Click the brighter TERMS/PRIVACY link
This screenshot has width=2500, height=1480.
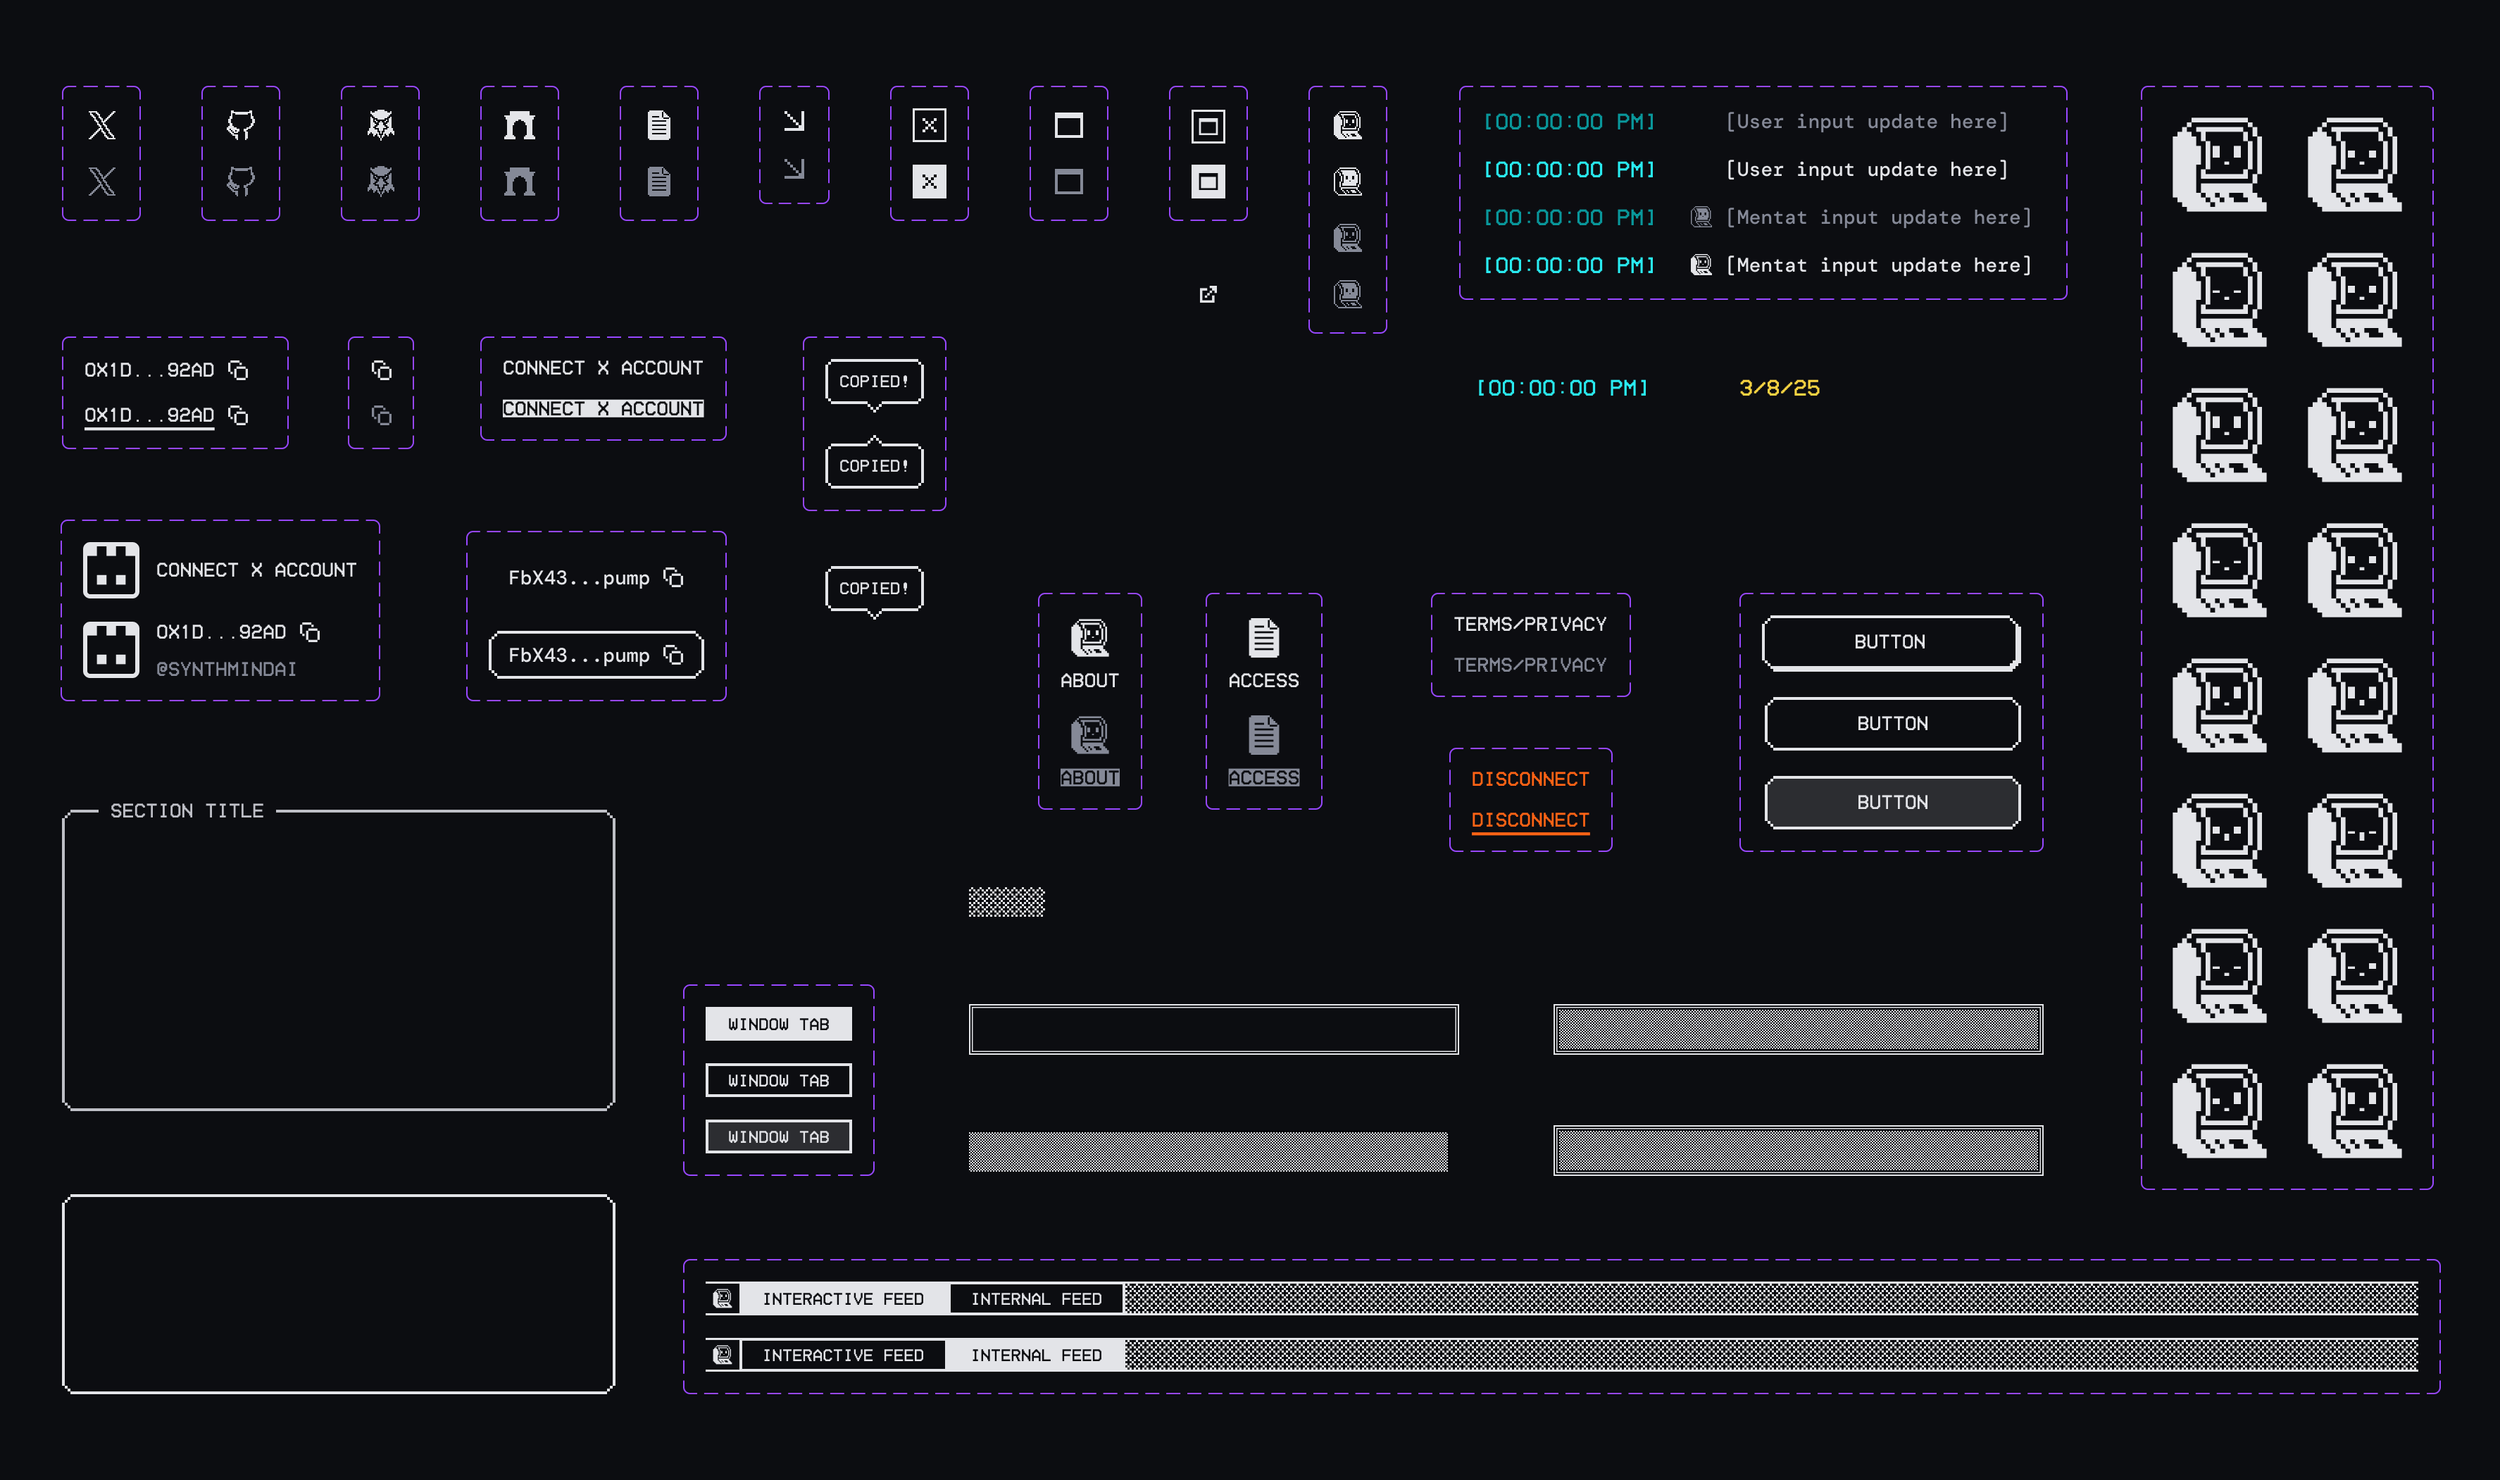click(1529, 624)
